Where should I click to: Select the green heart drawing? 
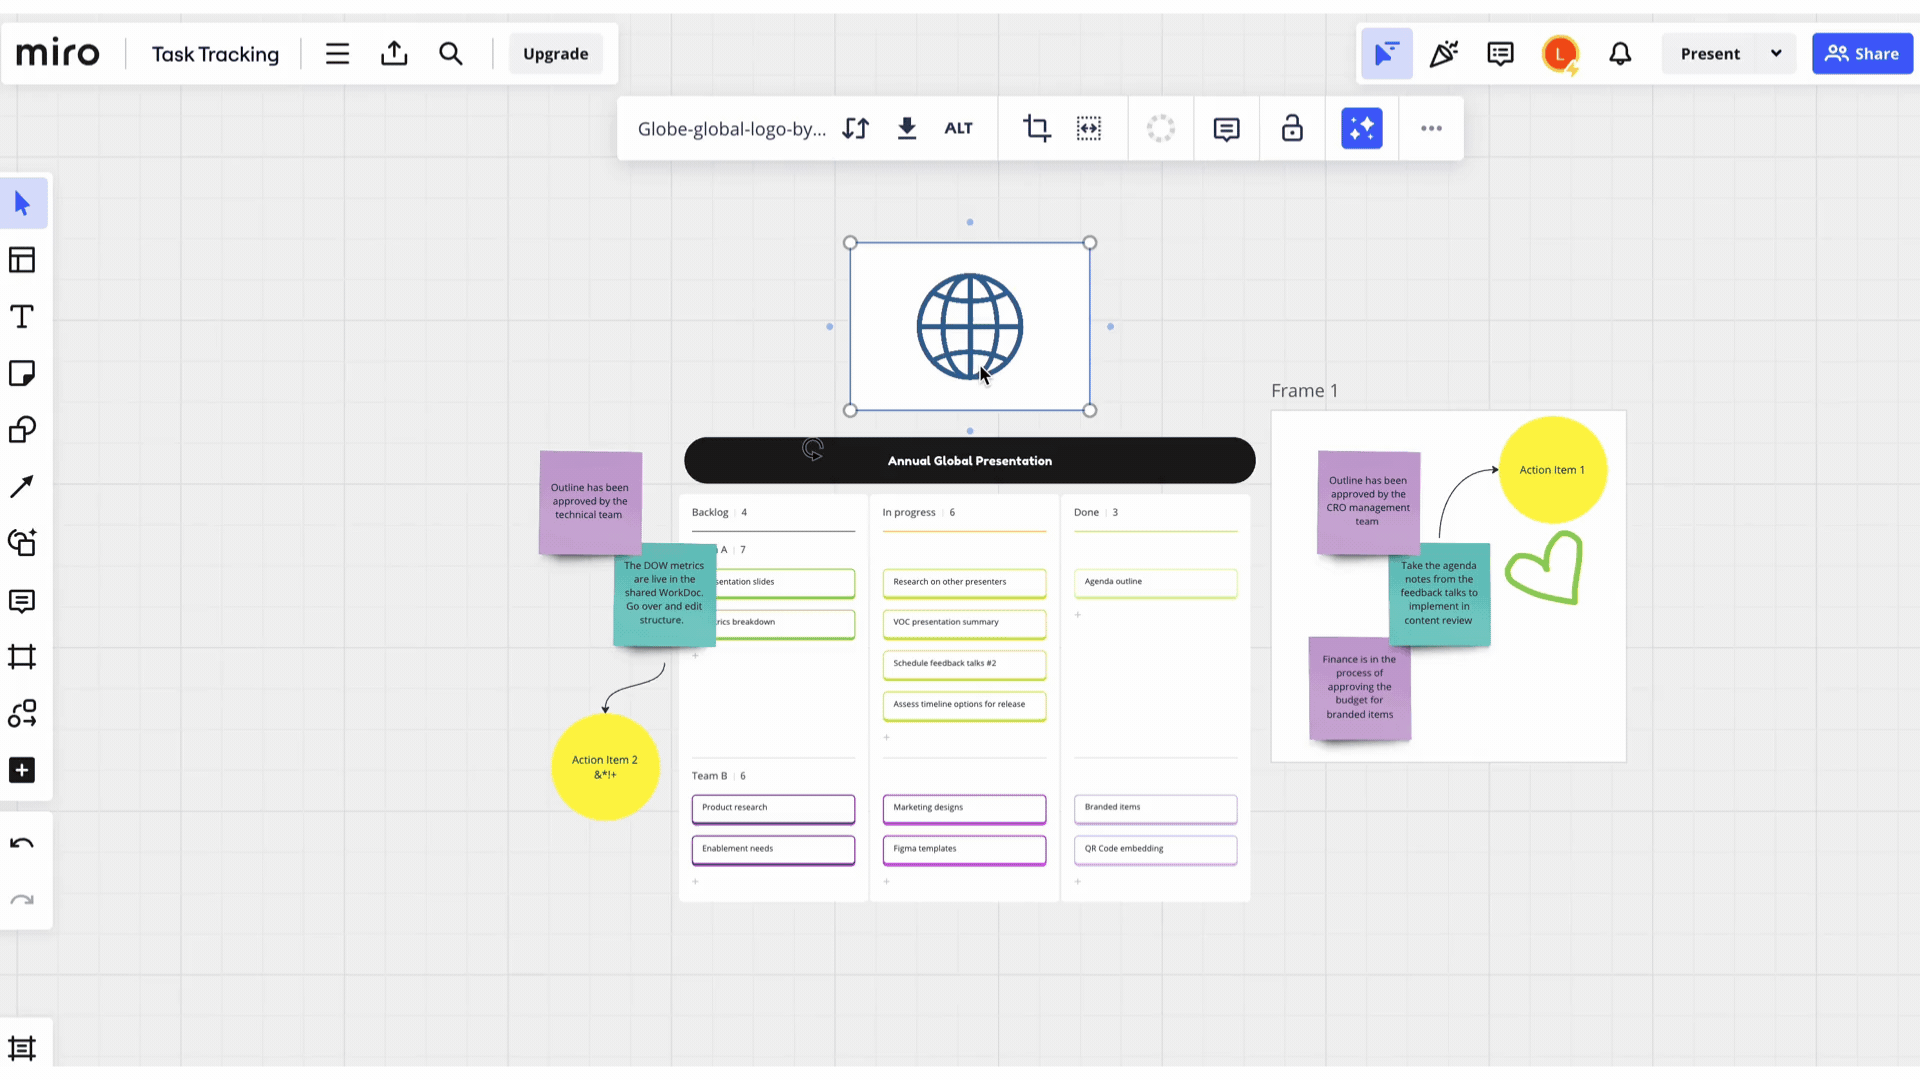click(1545, 567)
